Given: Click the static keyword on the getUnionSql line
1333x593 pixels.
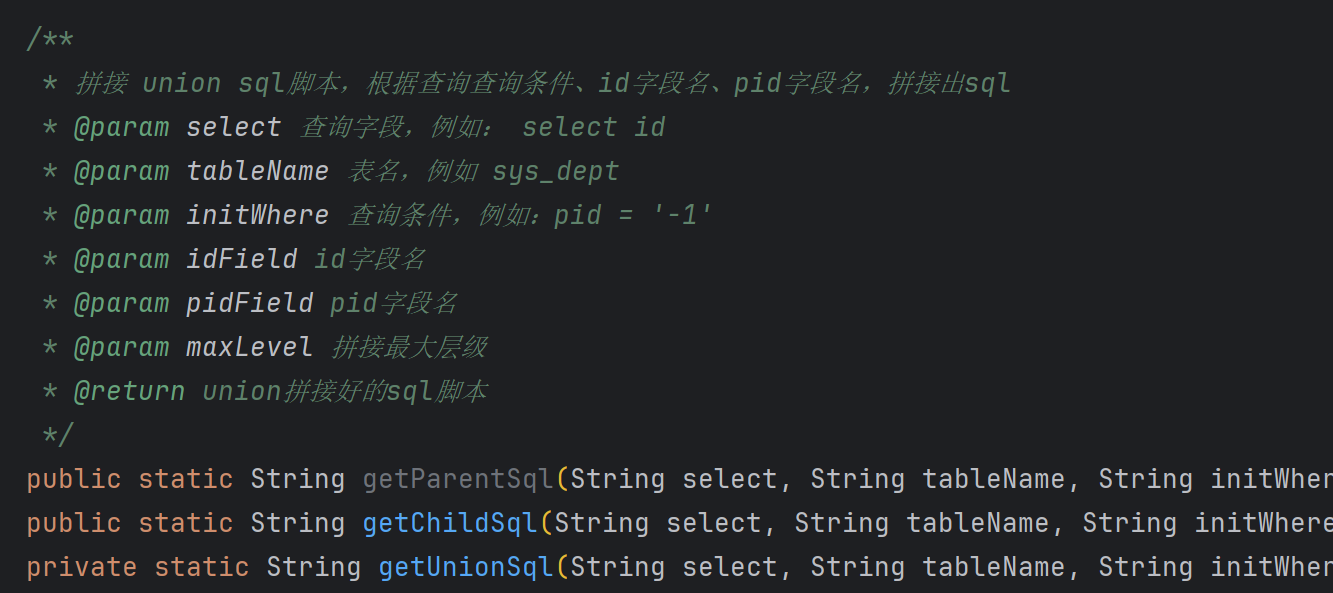Looking at the screenshot, I should coord(202,567).
